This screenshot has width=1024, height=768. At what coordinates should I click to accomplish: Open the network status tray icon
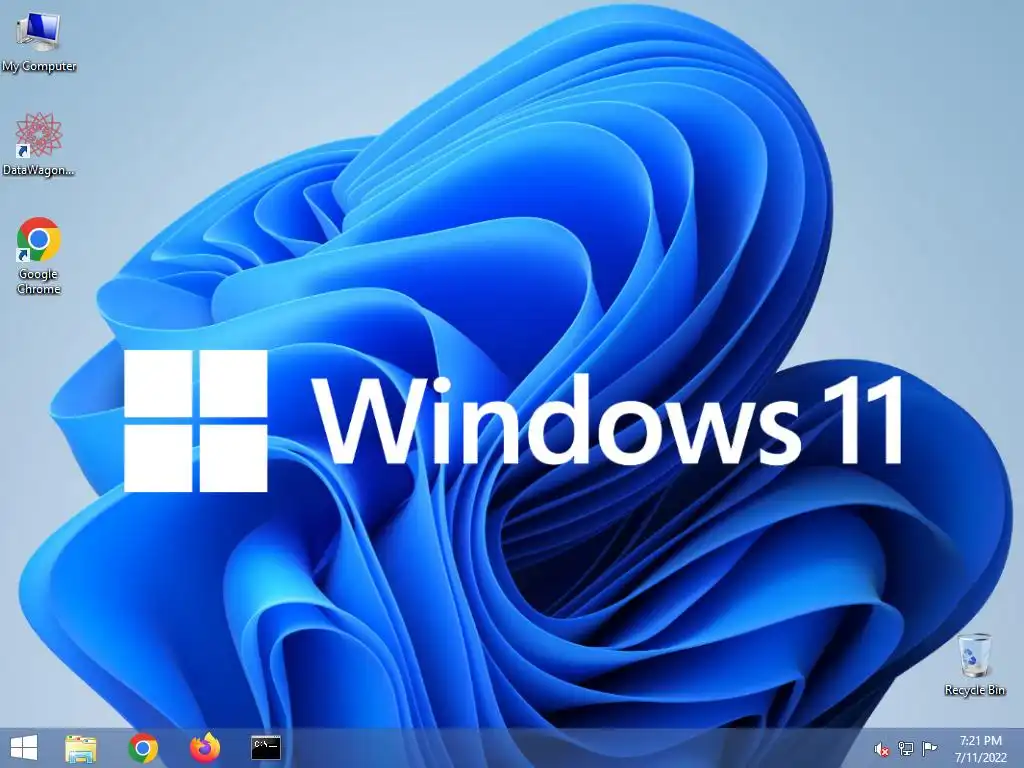[x=906, y=748]
